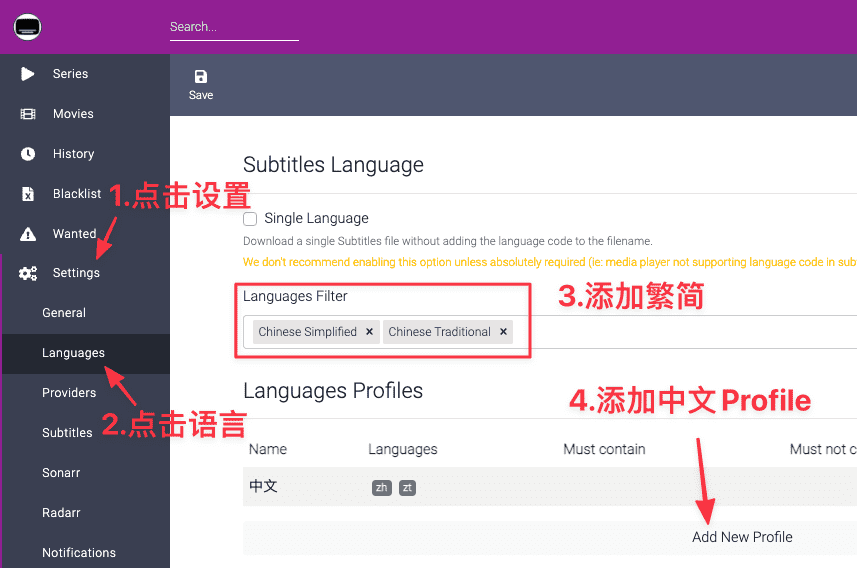The height and width of the screenshot is (568, 857).
Task: Click the Blacklist file icon
Action: pyautogui.click(x=28, y=194)
